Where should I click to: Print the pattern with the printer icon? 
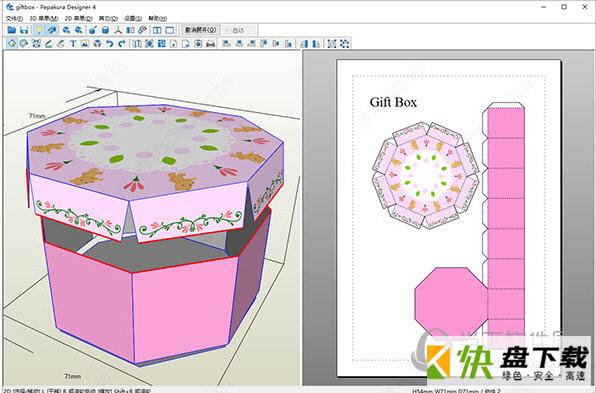coord(210,43)
